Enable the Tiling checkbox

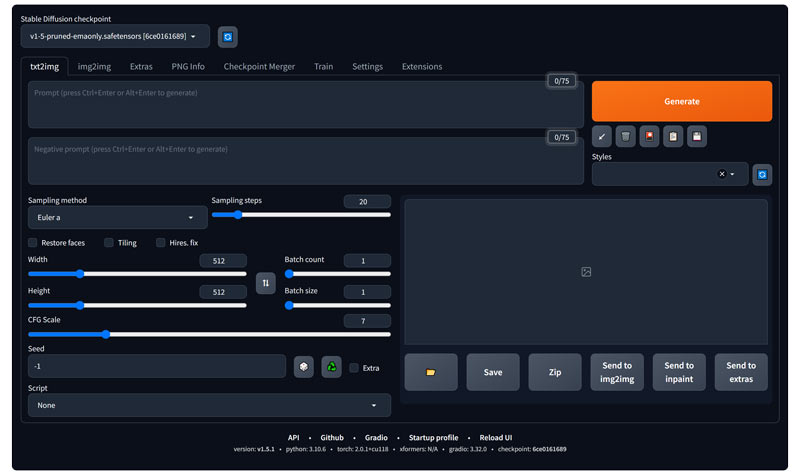(x=109, y=242)
